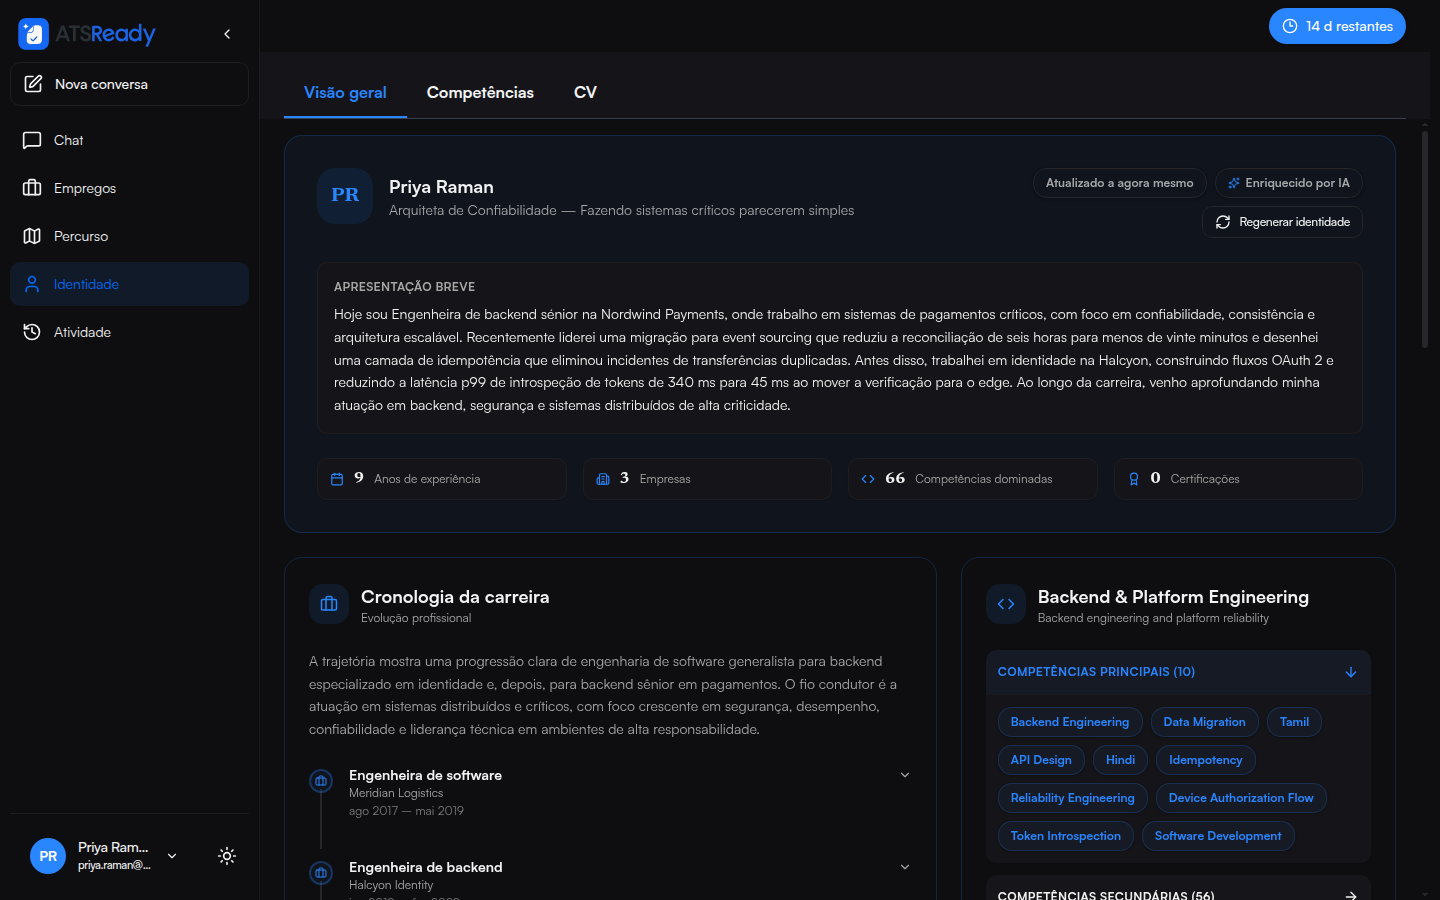Click timeline marker for Halcyon Identity role
This screenshot has height=900, width=1440.
(x=321, y=873)
